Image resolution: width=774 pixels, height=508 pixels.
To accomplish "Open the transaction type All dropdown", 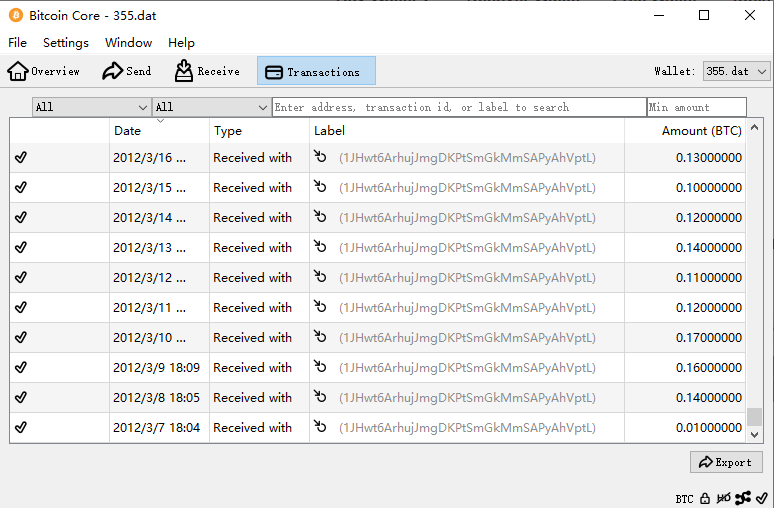I will pyautogui.click(x=211, y=107).
